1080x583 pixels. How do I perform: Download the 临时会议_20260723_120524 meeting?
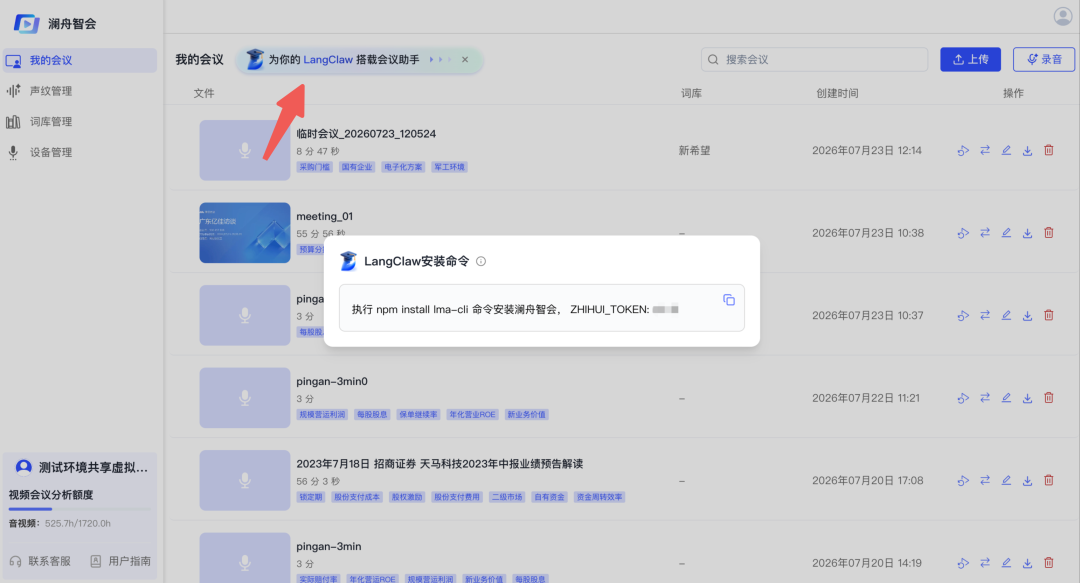(x=1027, y=150)
